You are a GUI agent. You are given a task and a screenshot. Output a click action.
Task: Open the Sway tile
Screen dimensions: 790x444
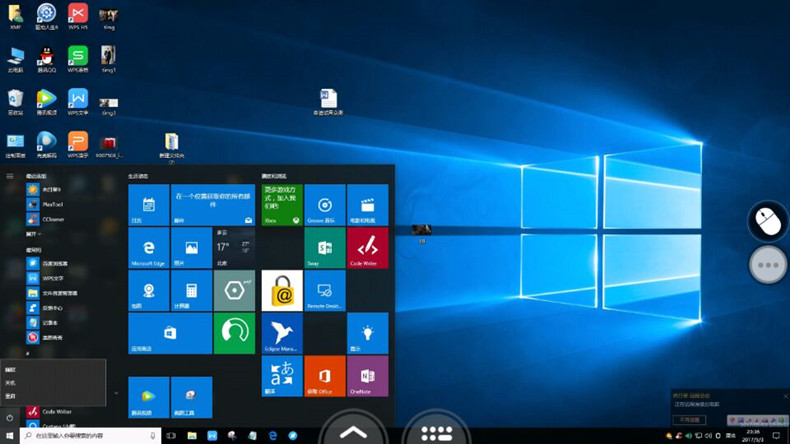(x=324, y=248)
